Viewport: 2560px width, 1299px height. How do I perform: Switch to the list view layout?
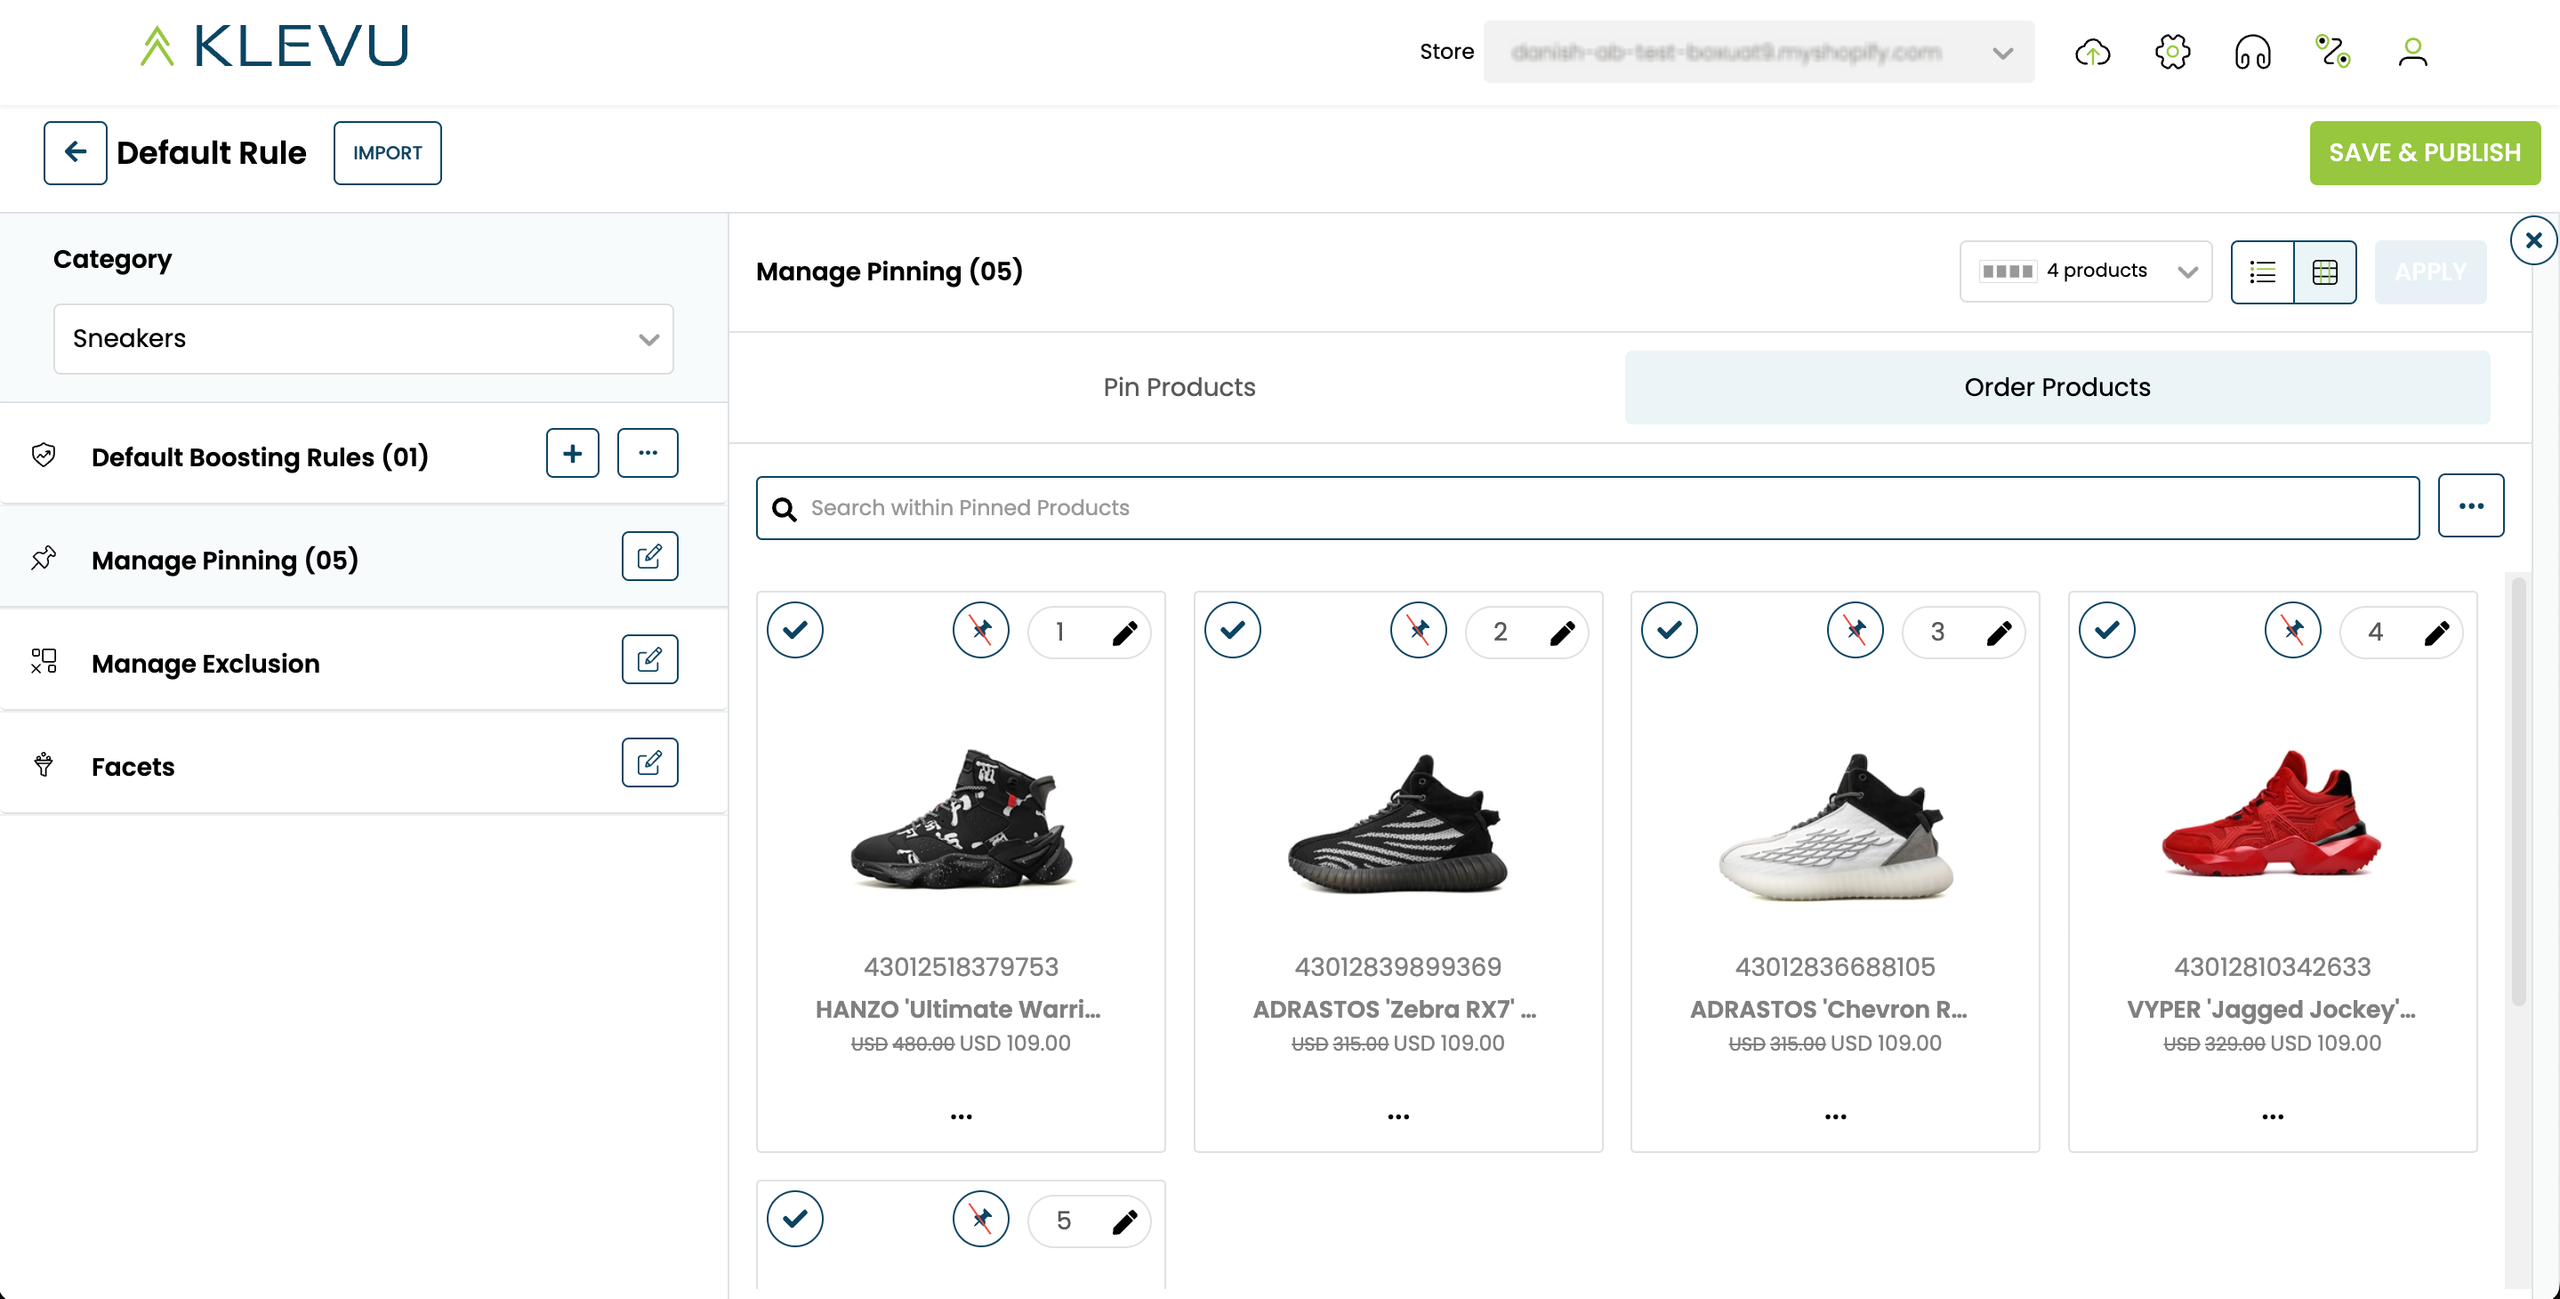click(x=2262, y=272)
